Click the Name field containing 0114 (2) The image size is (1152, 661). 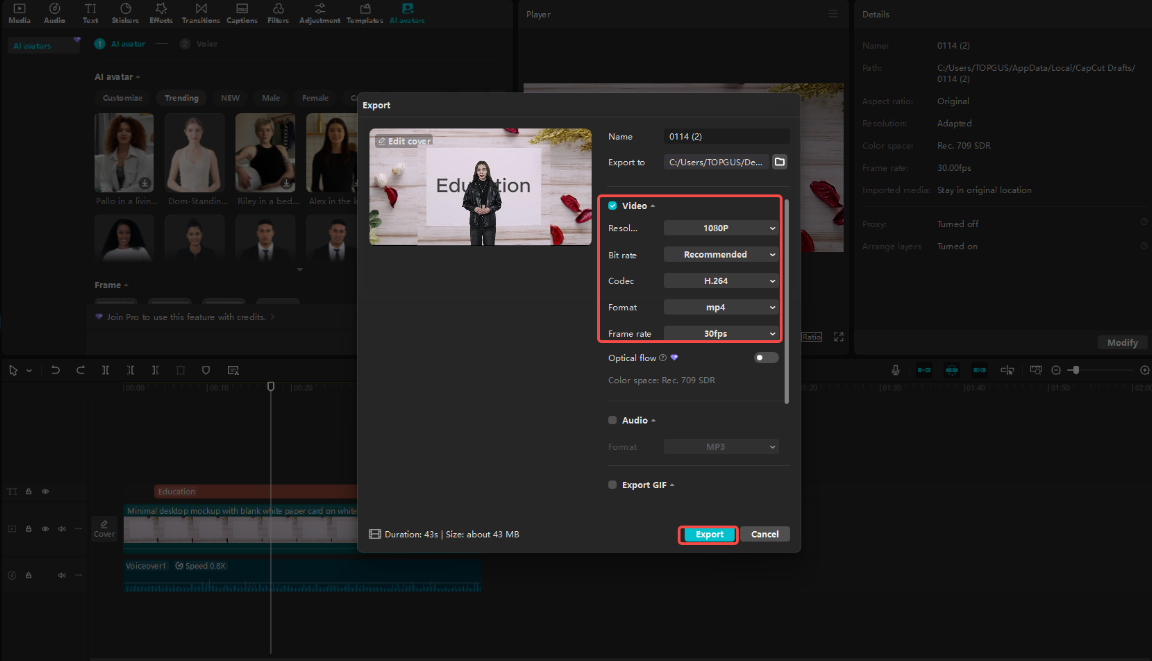(727, 137)
